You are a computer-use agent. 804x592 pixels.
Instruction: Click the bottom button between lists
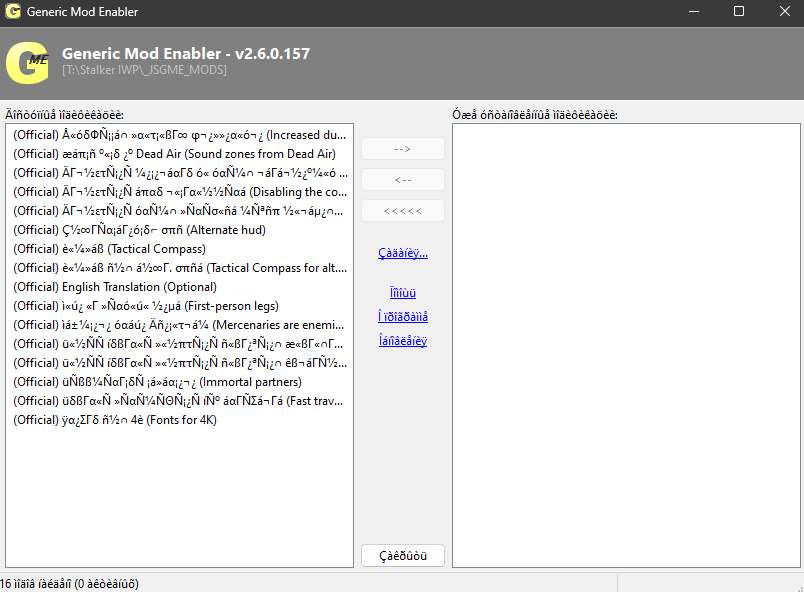[x=403, y=556]
